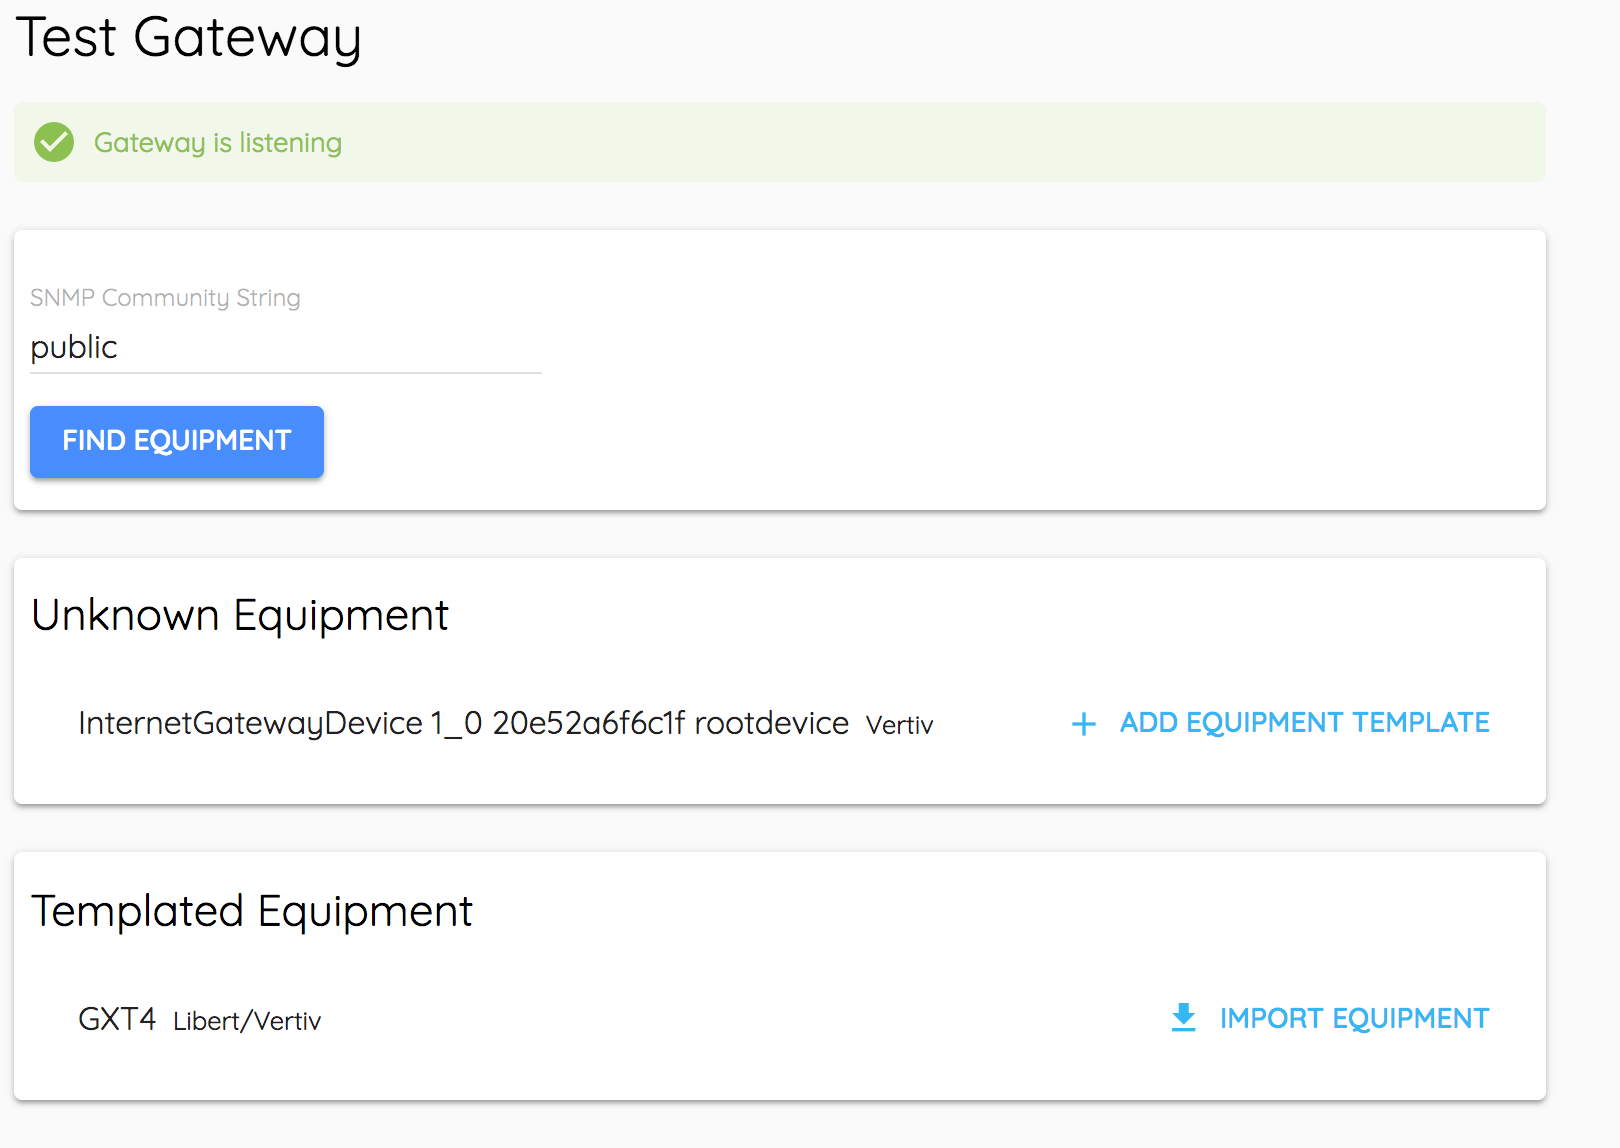Viewport: 1620px width, 1148px height.
Task: Click the Libert/Vertiv manufacturer label
Action: tap(247, 1021)
